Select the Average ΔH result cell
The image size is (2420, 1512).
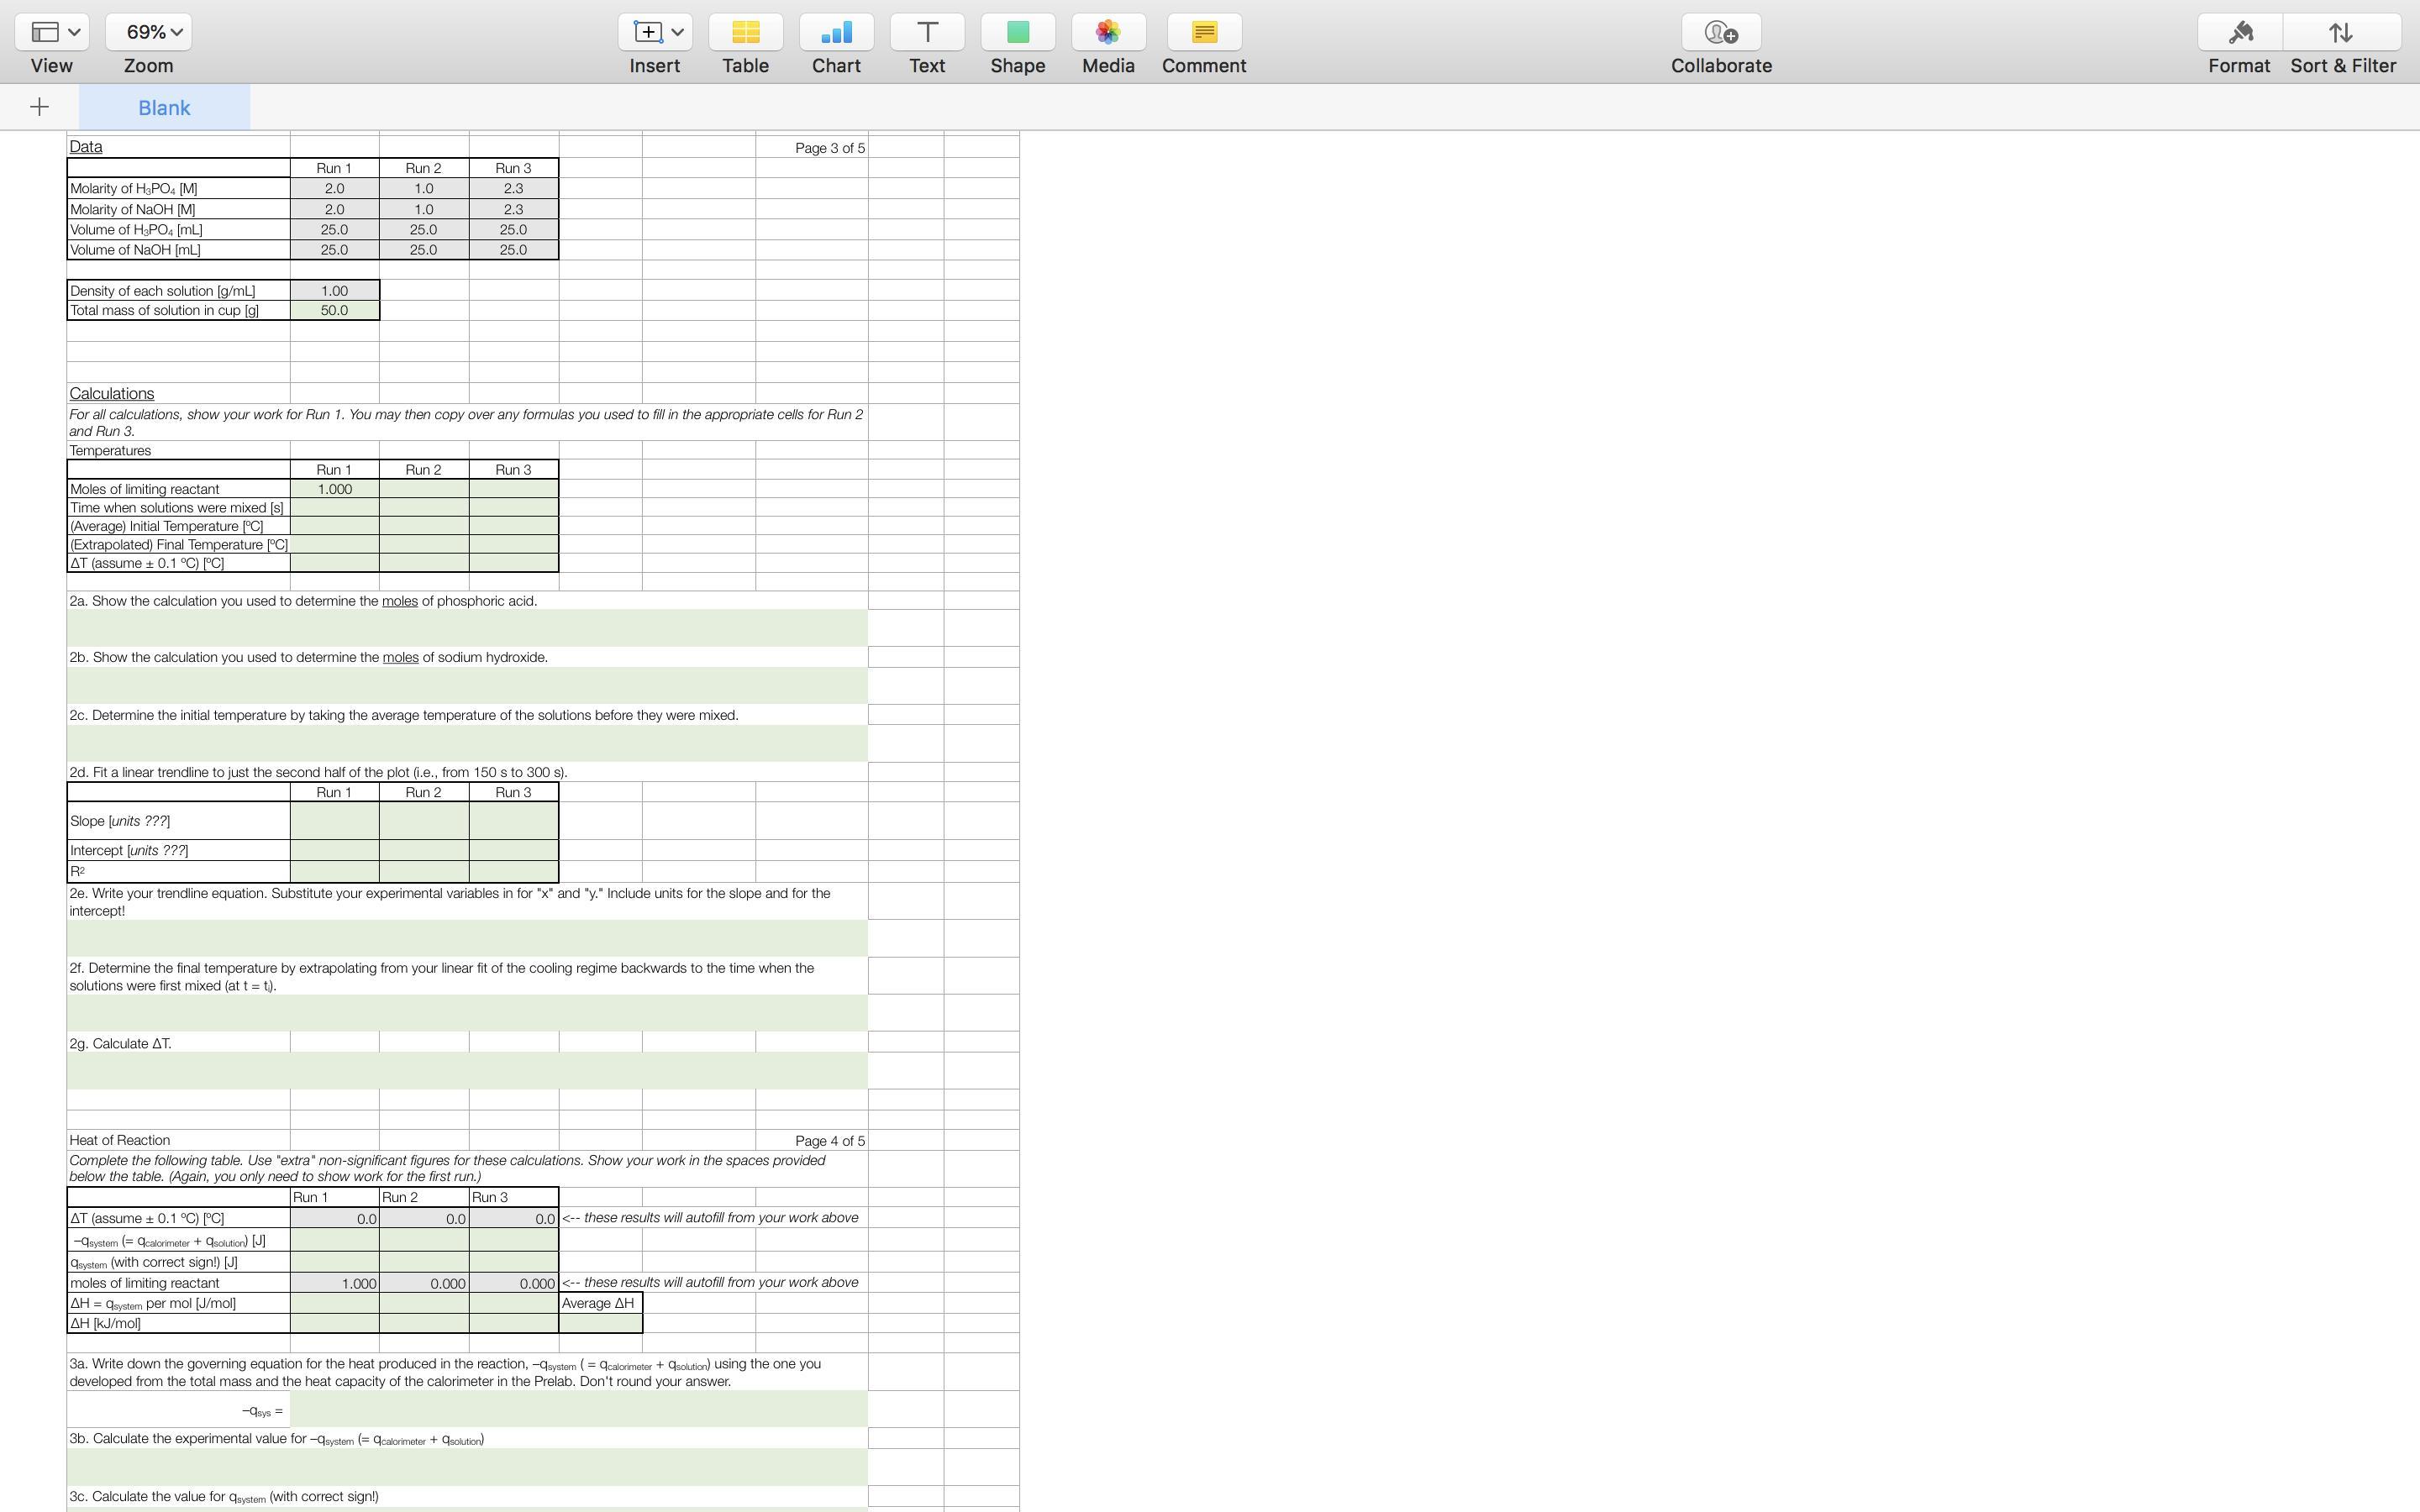[600, 1323]
